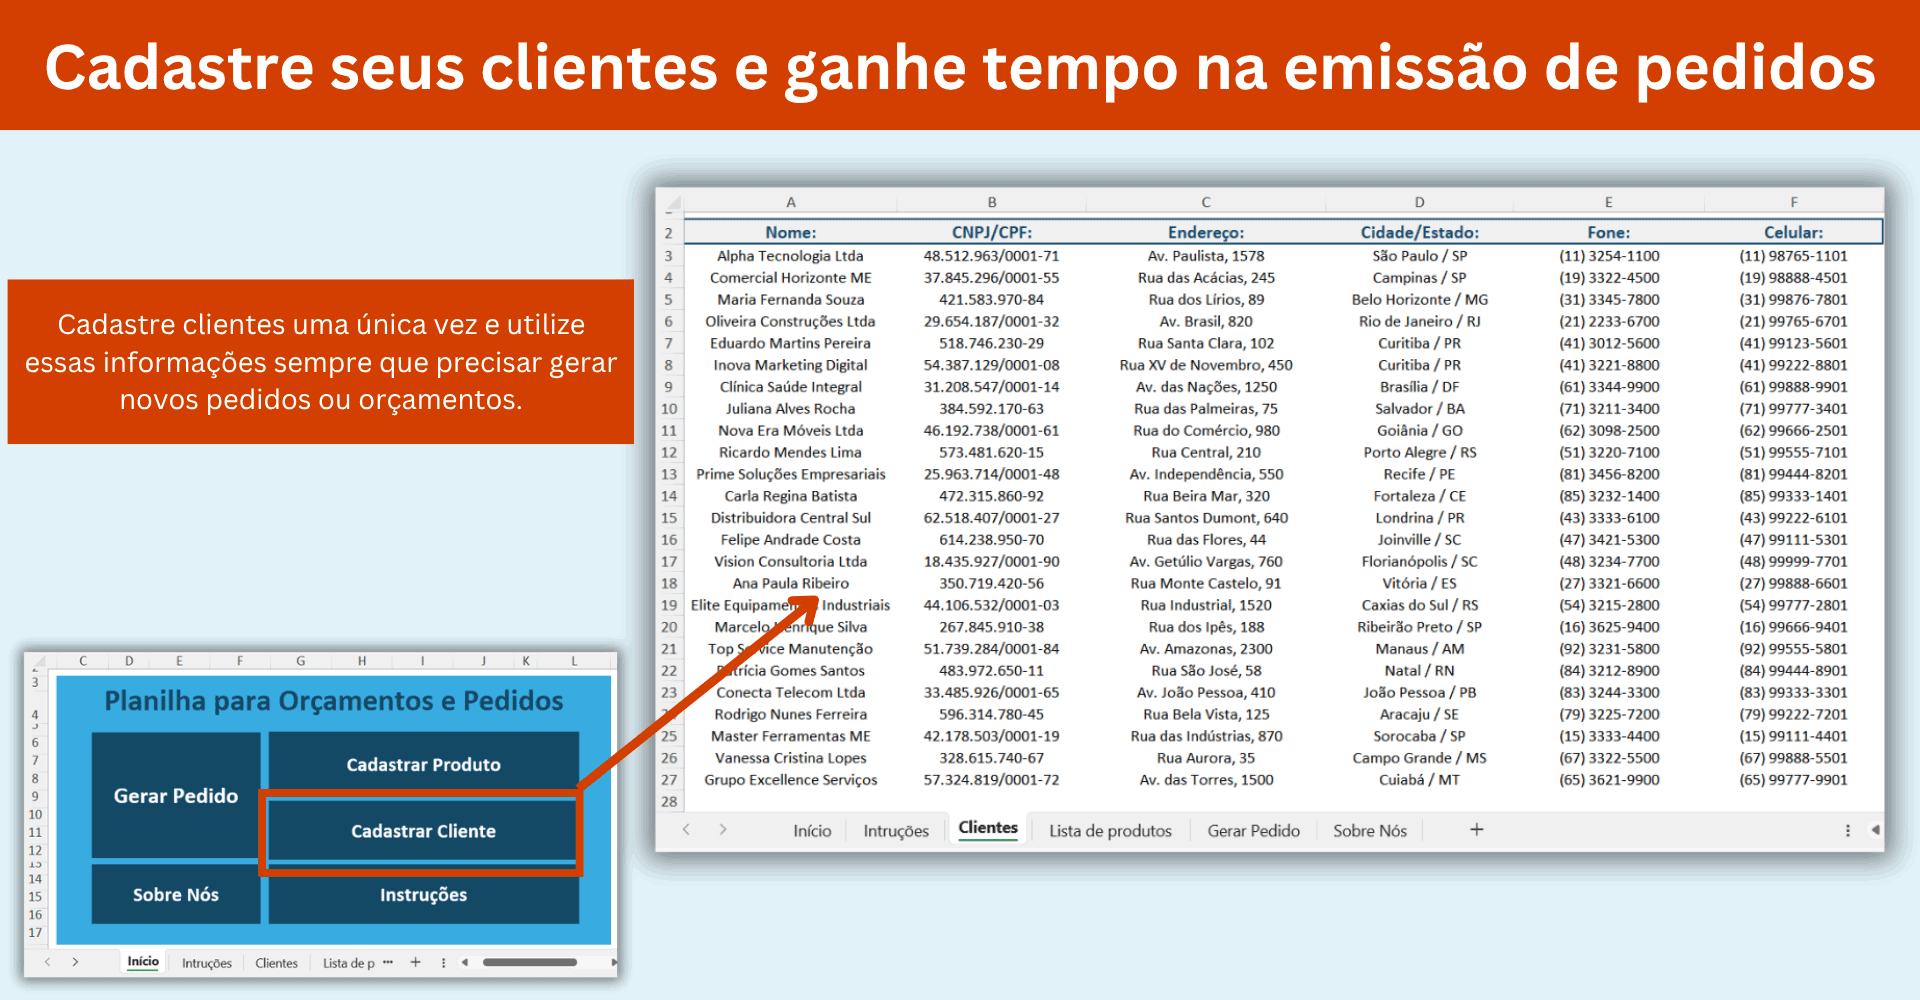Select cell 'Alpha Tecnologia Ltda'
Image resolution: width=1920 pixels, height=1000 pixels.
(x=791, y=256)
